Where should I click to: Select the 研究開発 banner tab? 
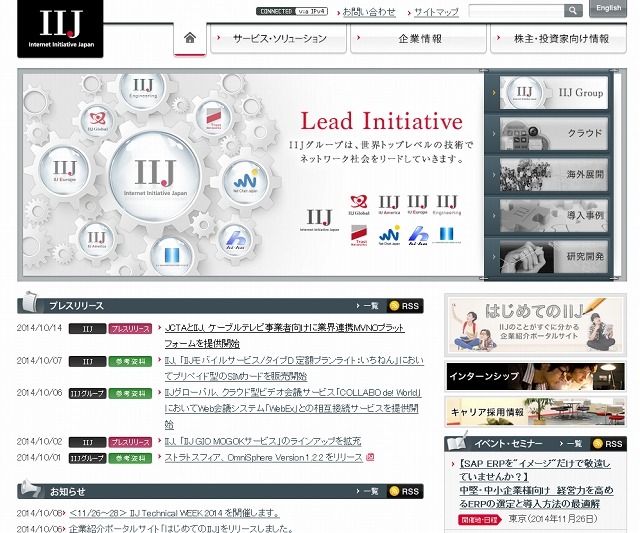click(x=553, y=257)
